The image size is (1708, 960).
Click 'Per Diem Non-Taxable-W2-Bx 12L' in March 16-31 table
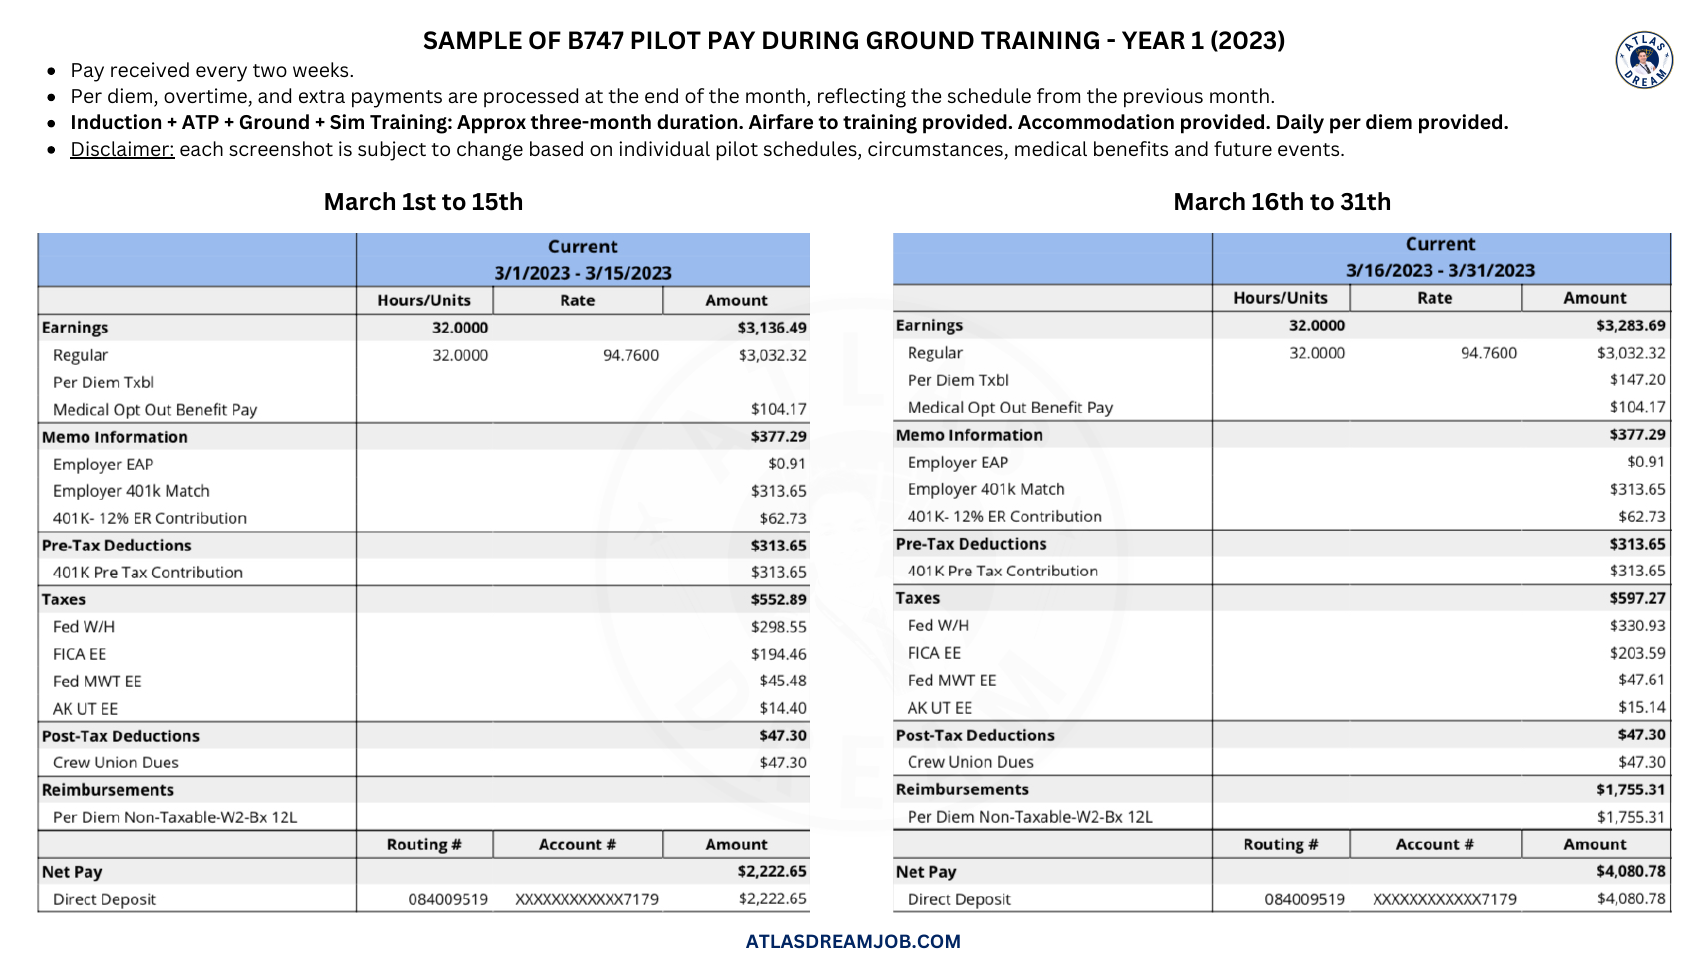1030,817
